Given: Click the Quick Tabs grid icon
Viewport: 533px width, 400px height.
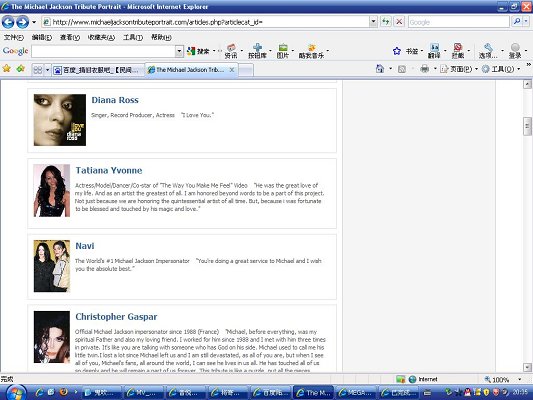Looking at the screenshot, I should 38,70.
